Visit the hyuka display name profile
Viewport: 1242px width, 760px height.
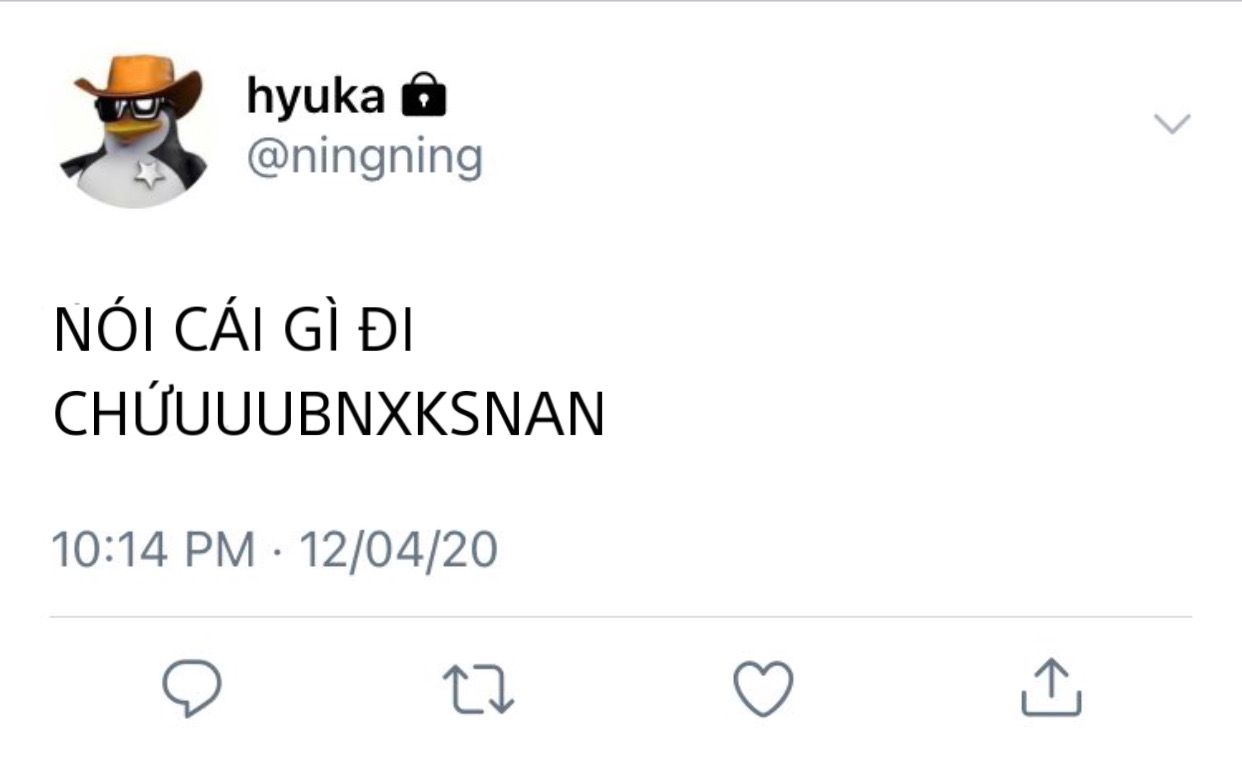tap(315, 96)
